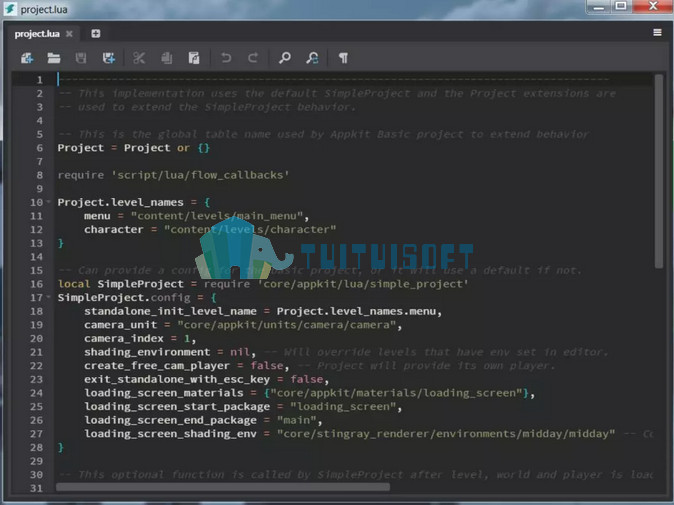The width and height of the screenshot is (674, 505).
Task: Click the camera_index key
Action: [124, 338]
